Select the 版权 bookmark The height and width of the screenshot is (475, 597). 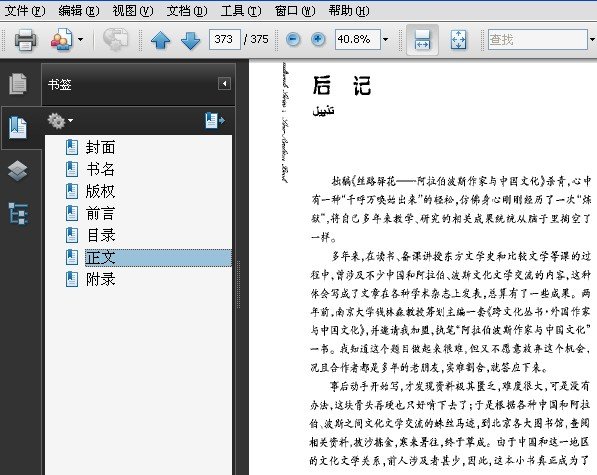(101, 191)
